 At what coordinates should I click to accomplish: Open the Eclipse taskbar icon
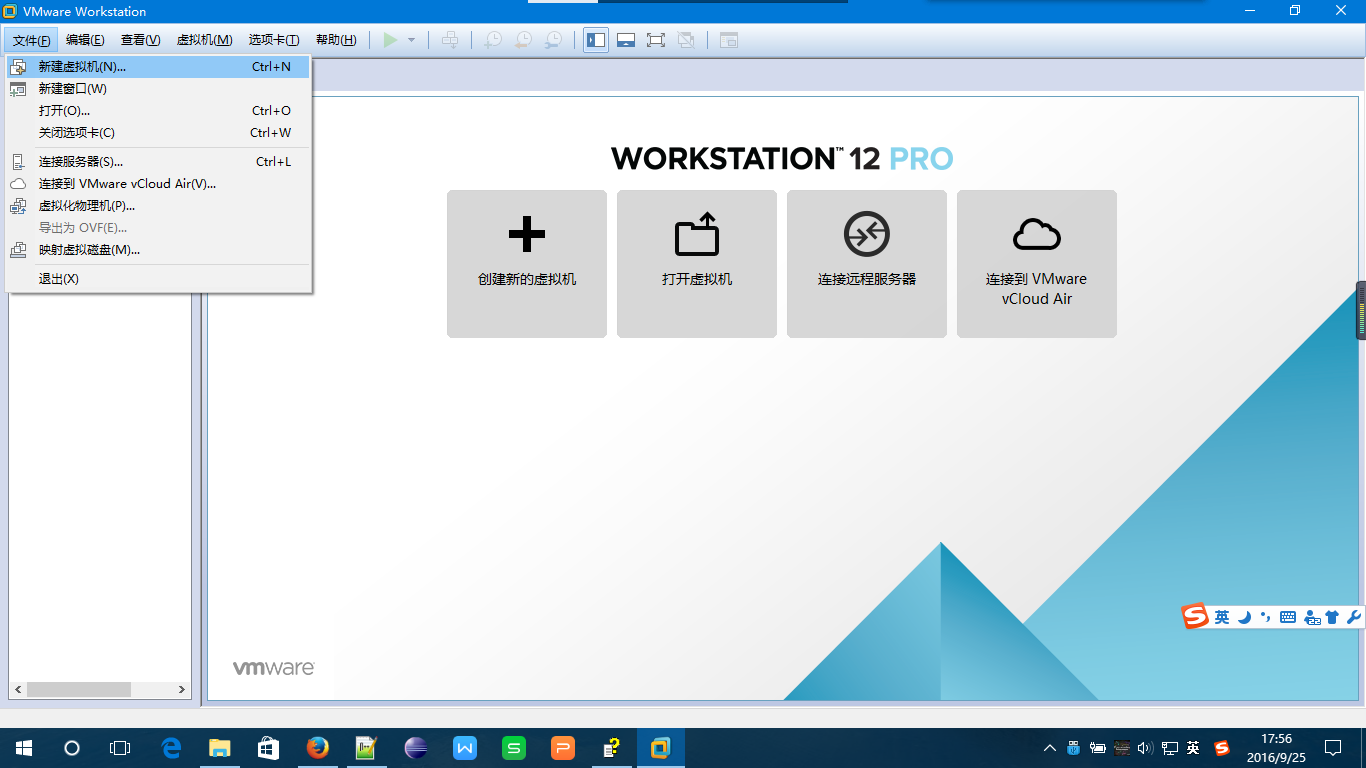click(415, 748)
